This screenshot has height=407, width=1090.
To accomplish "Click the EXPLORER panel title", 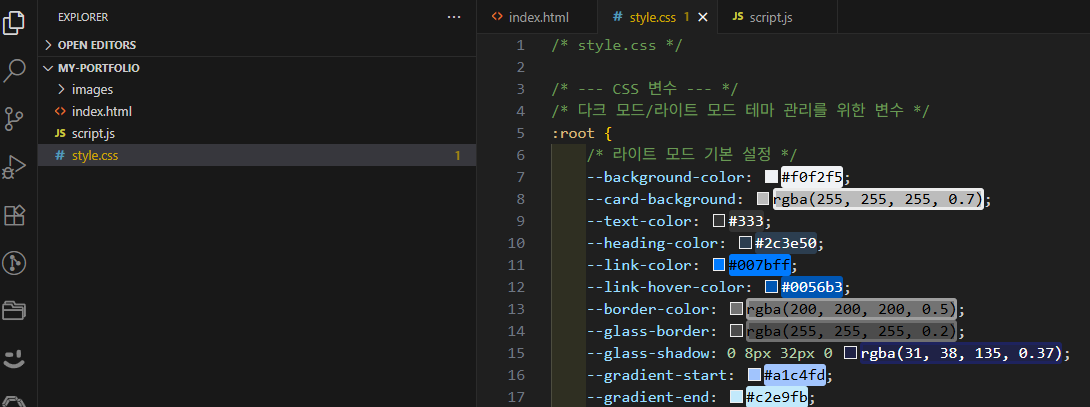I will pos(83,17).
